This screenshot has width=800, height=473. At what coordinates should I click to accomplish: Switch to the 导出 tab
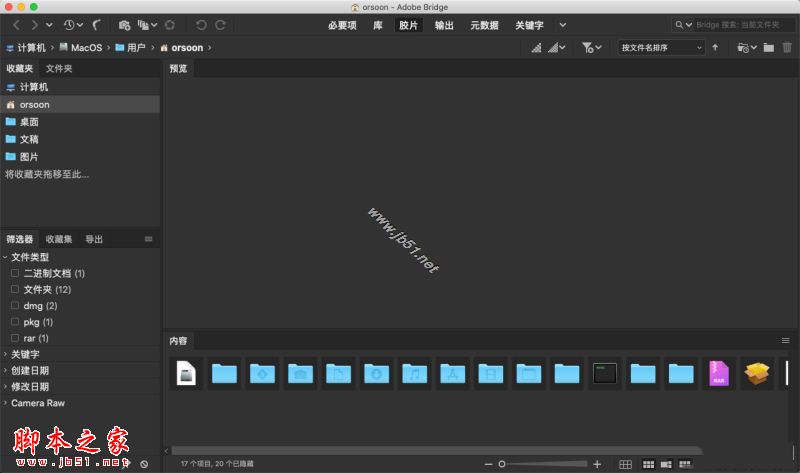coord(94,239)
